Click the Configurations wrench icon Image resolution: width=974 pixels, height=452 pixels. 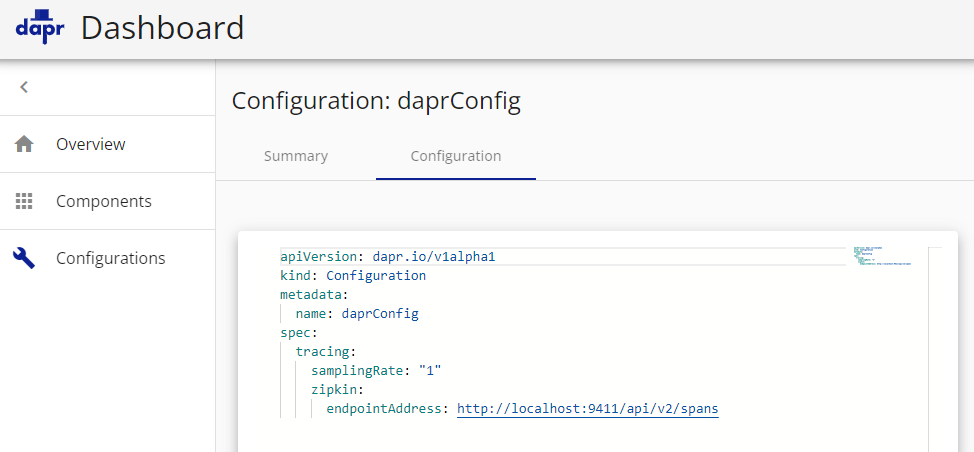pos(25,258)
